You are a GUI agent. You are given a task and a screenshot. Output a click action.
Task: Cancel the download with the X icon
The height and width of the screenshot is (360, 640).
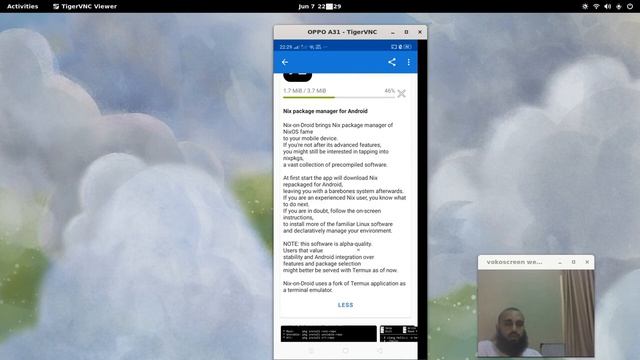tap(401, 93)
